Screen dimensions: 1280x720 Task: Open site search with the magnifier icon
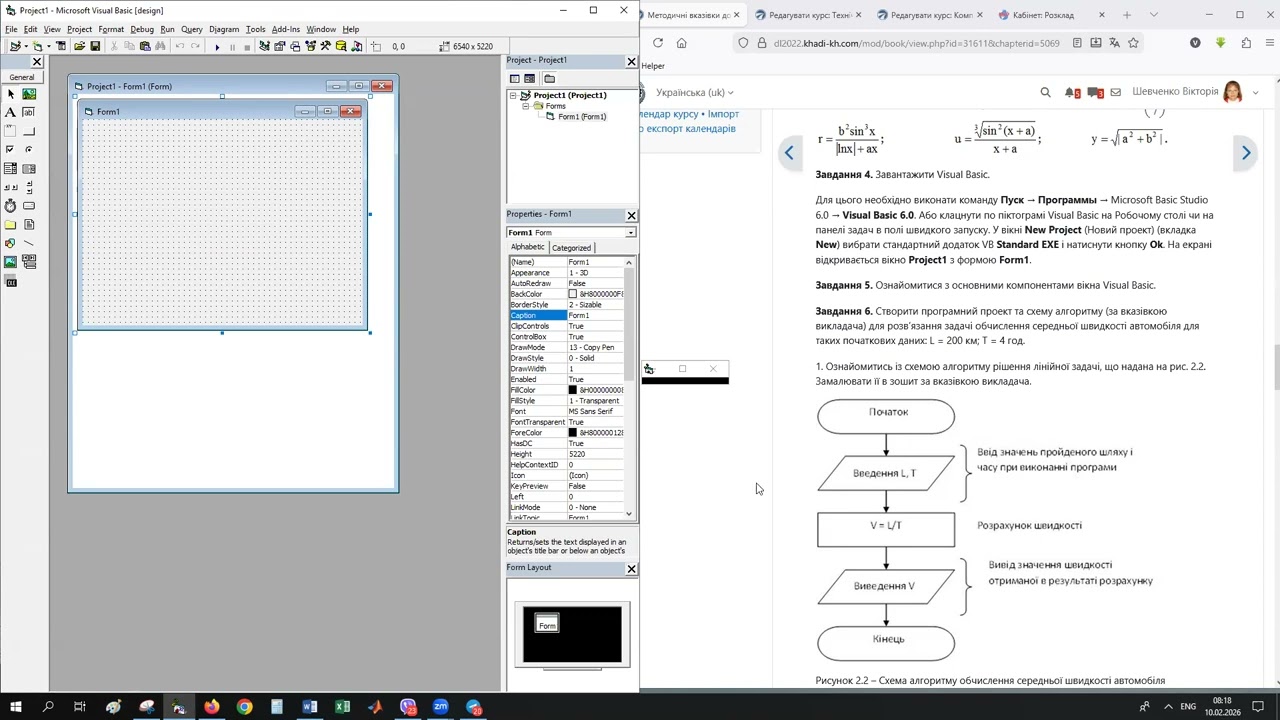[1045, 92]
